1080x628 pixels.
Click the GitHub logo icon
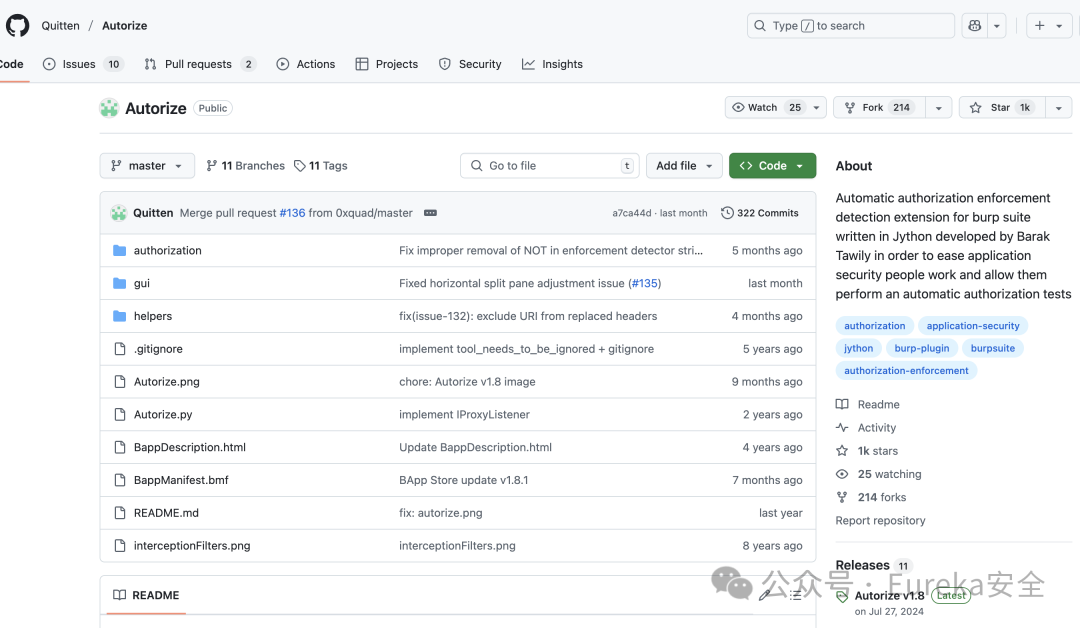[17, 25]
